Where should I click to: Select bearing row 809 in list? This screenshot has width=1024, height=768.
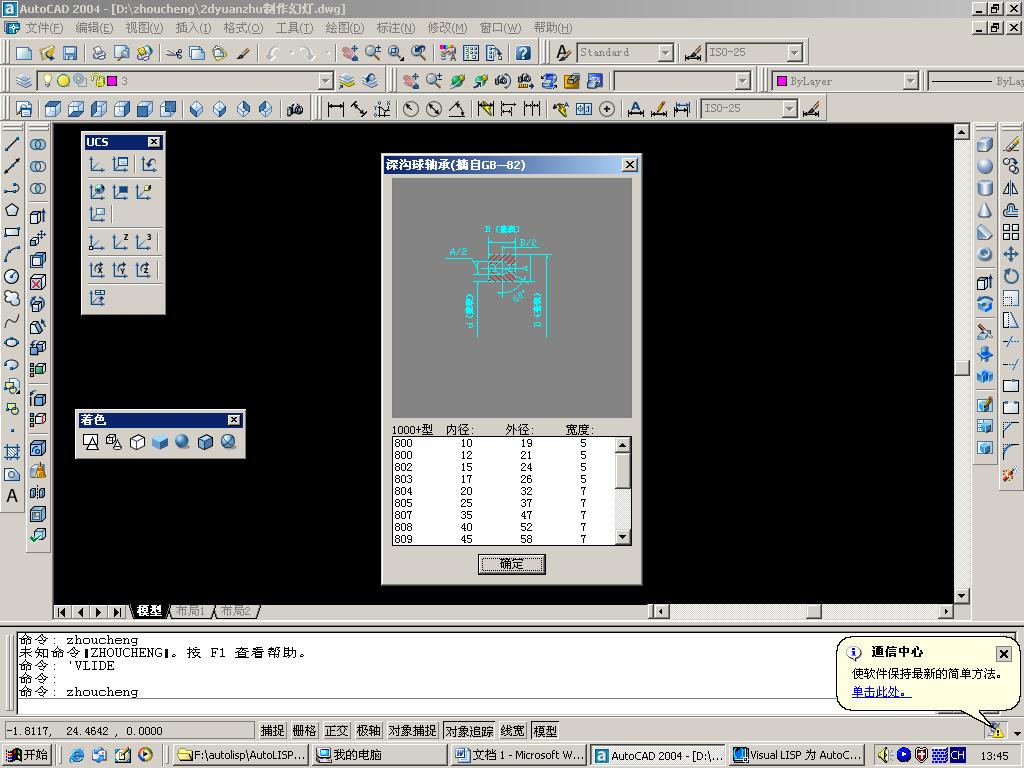pyautogui.click(x=504, y=539)
